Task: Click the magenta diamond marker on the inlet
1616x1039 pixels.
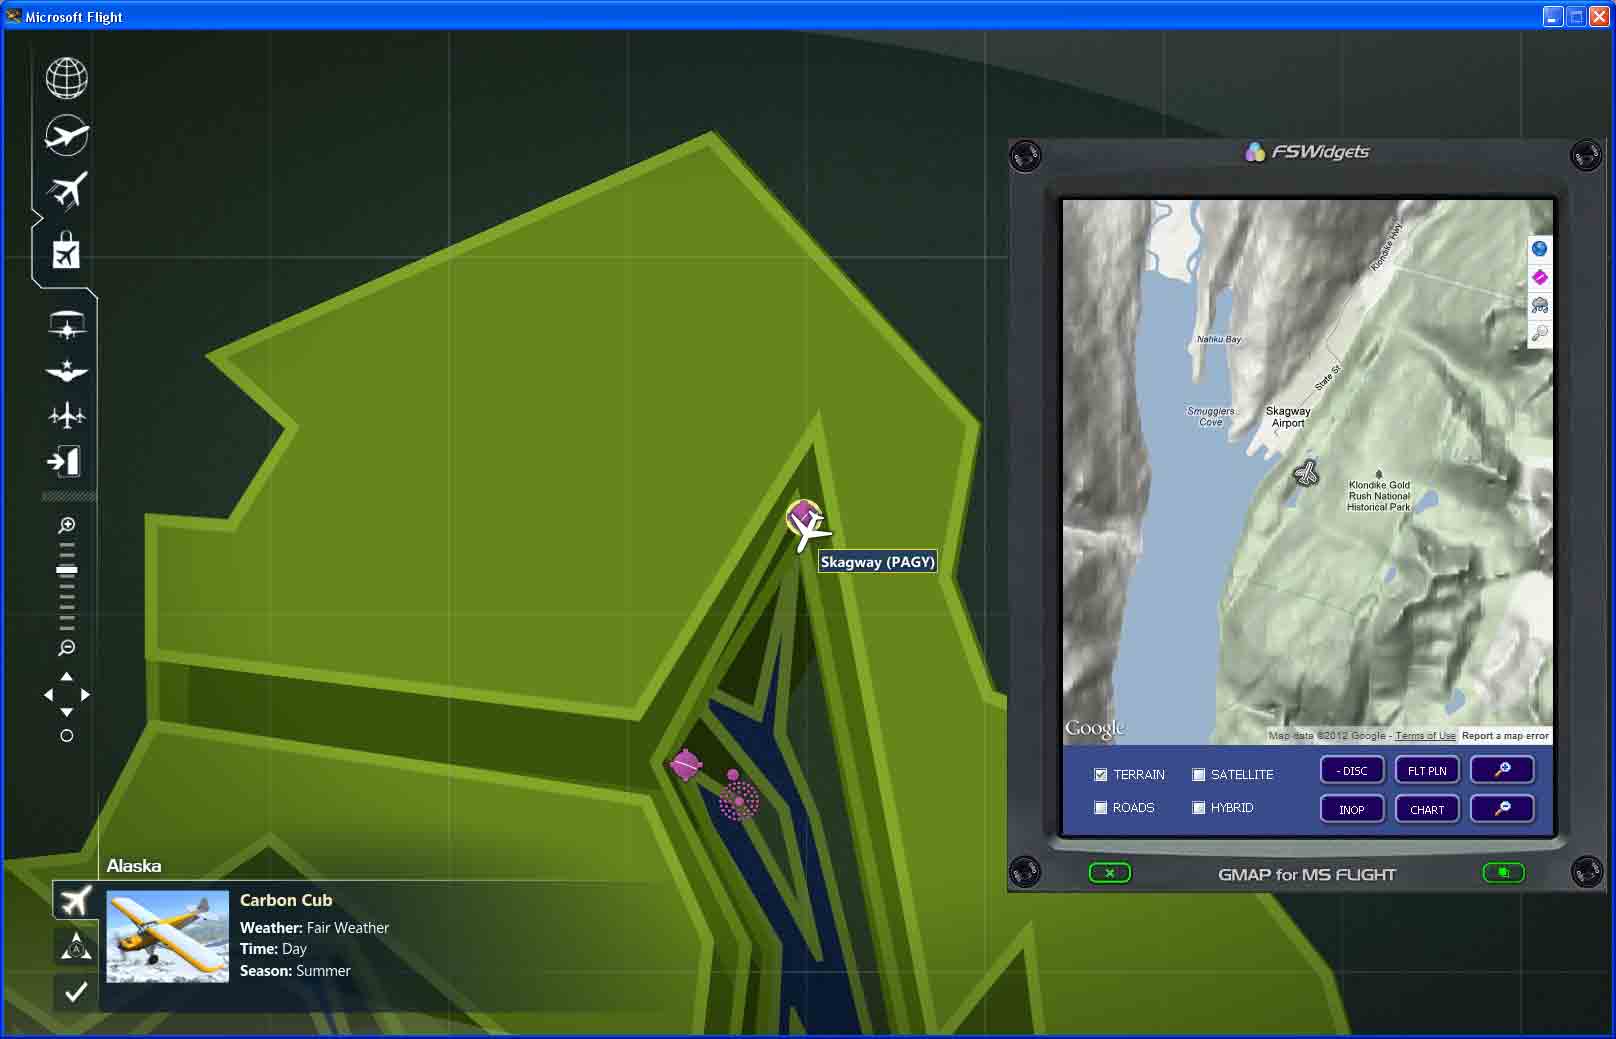Action: coord(685,765)
